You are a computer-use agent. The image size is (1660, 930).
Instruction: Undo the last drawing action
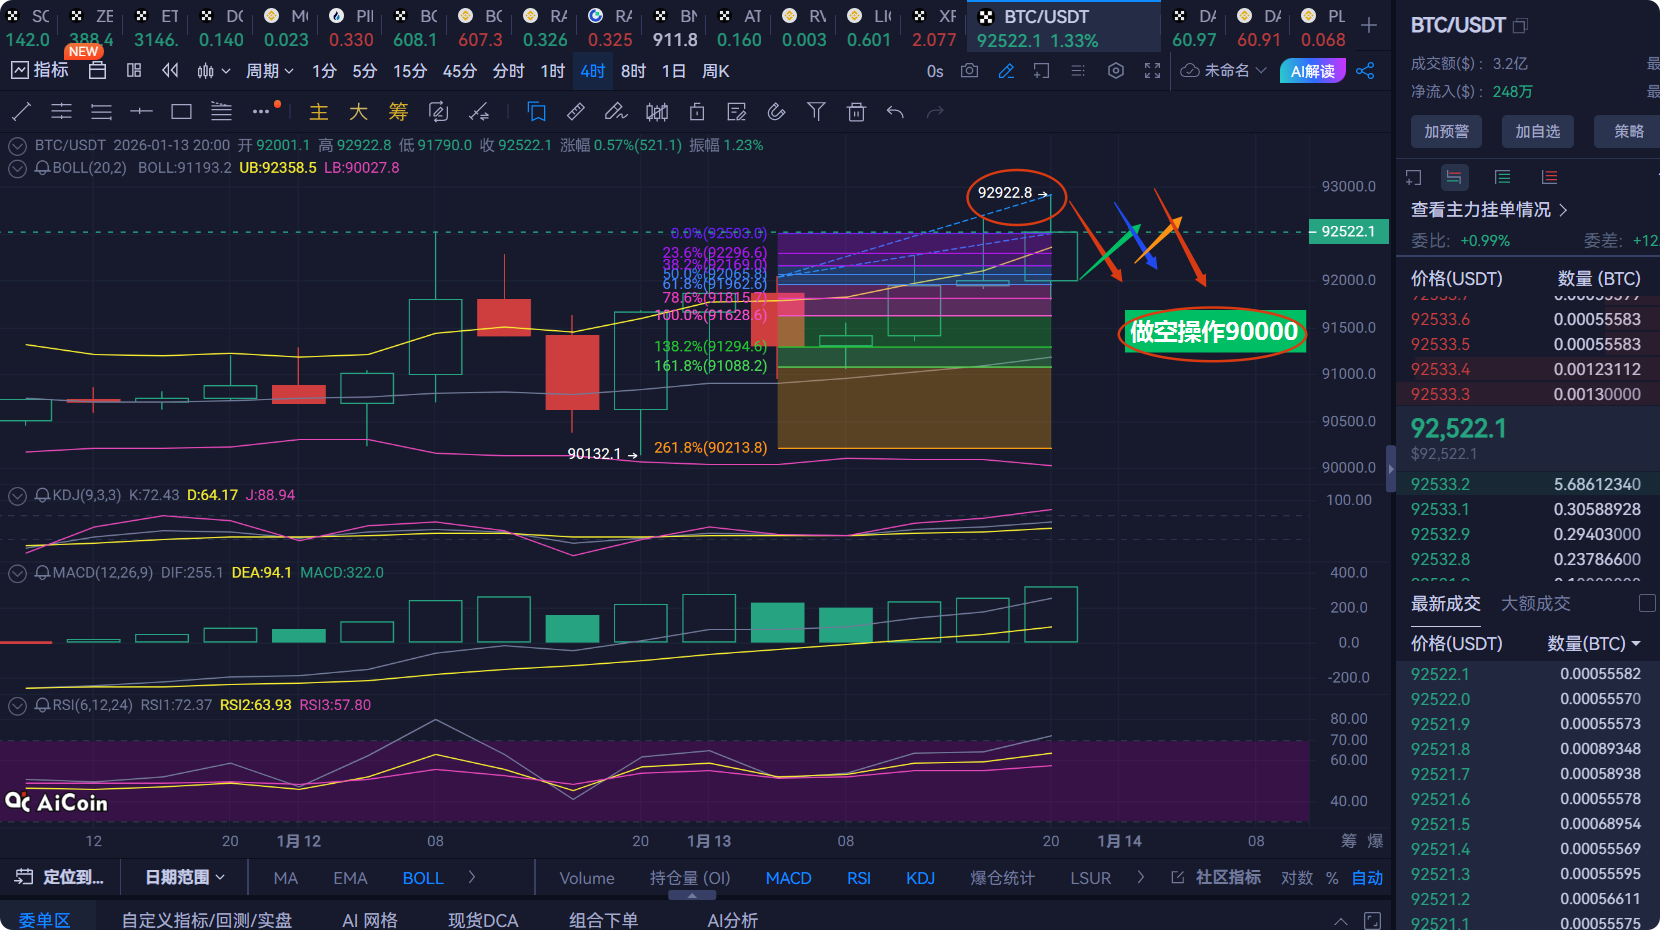(x=894, y=111)
